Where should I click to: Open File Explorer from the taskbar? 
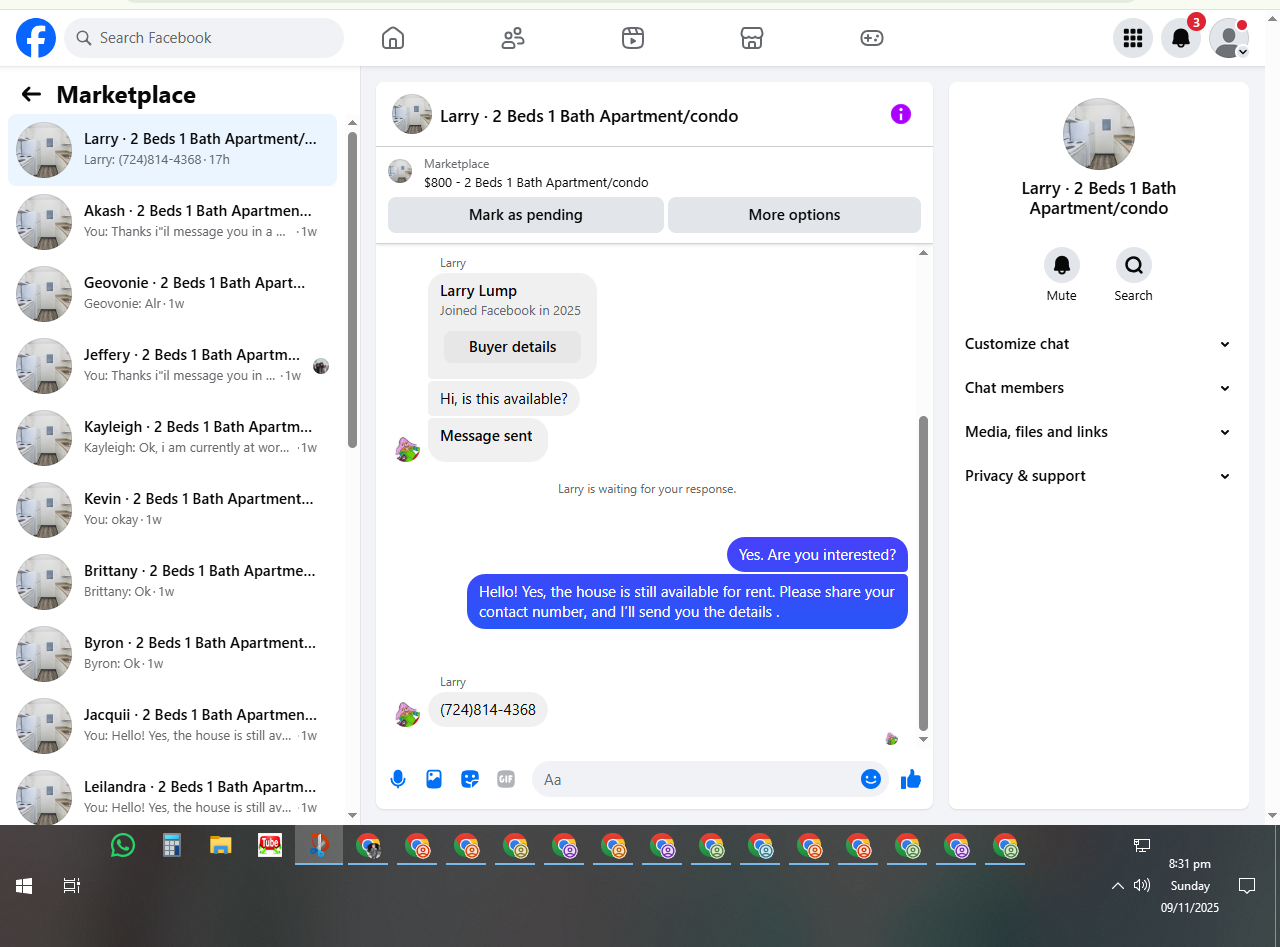click(221, 846)
